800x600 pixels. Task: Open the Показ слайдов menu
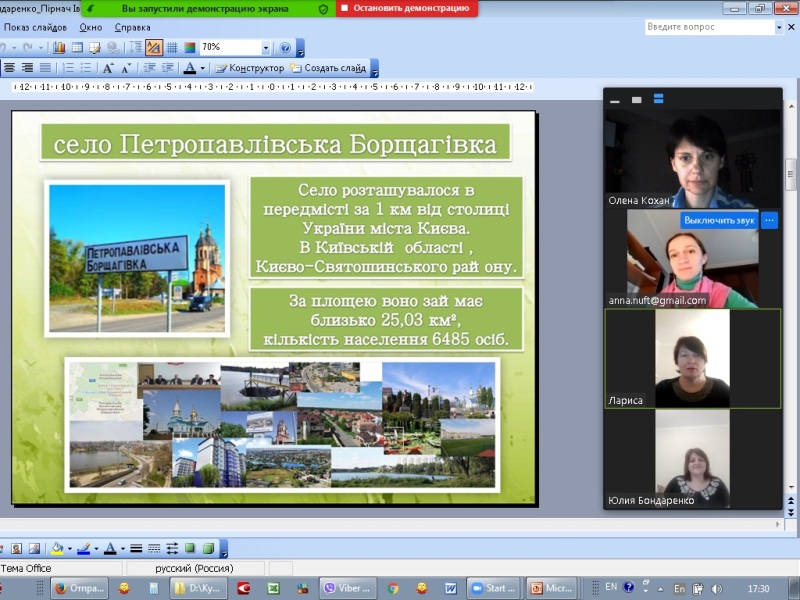coord(35,27)
